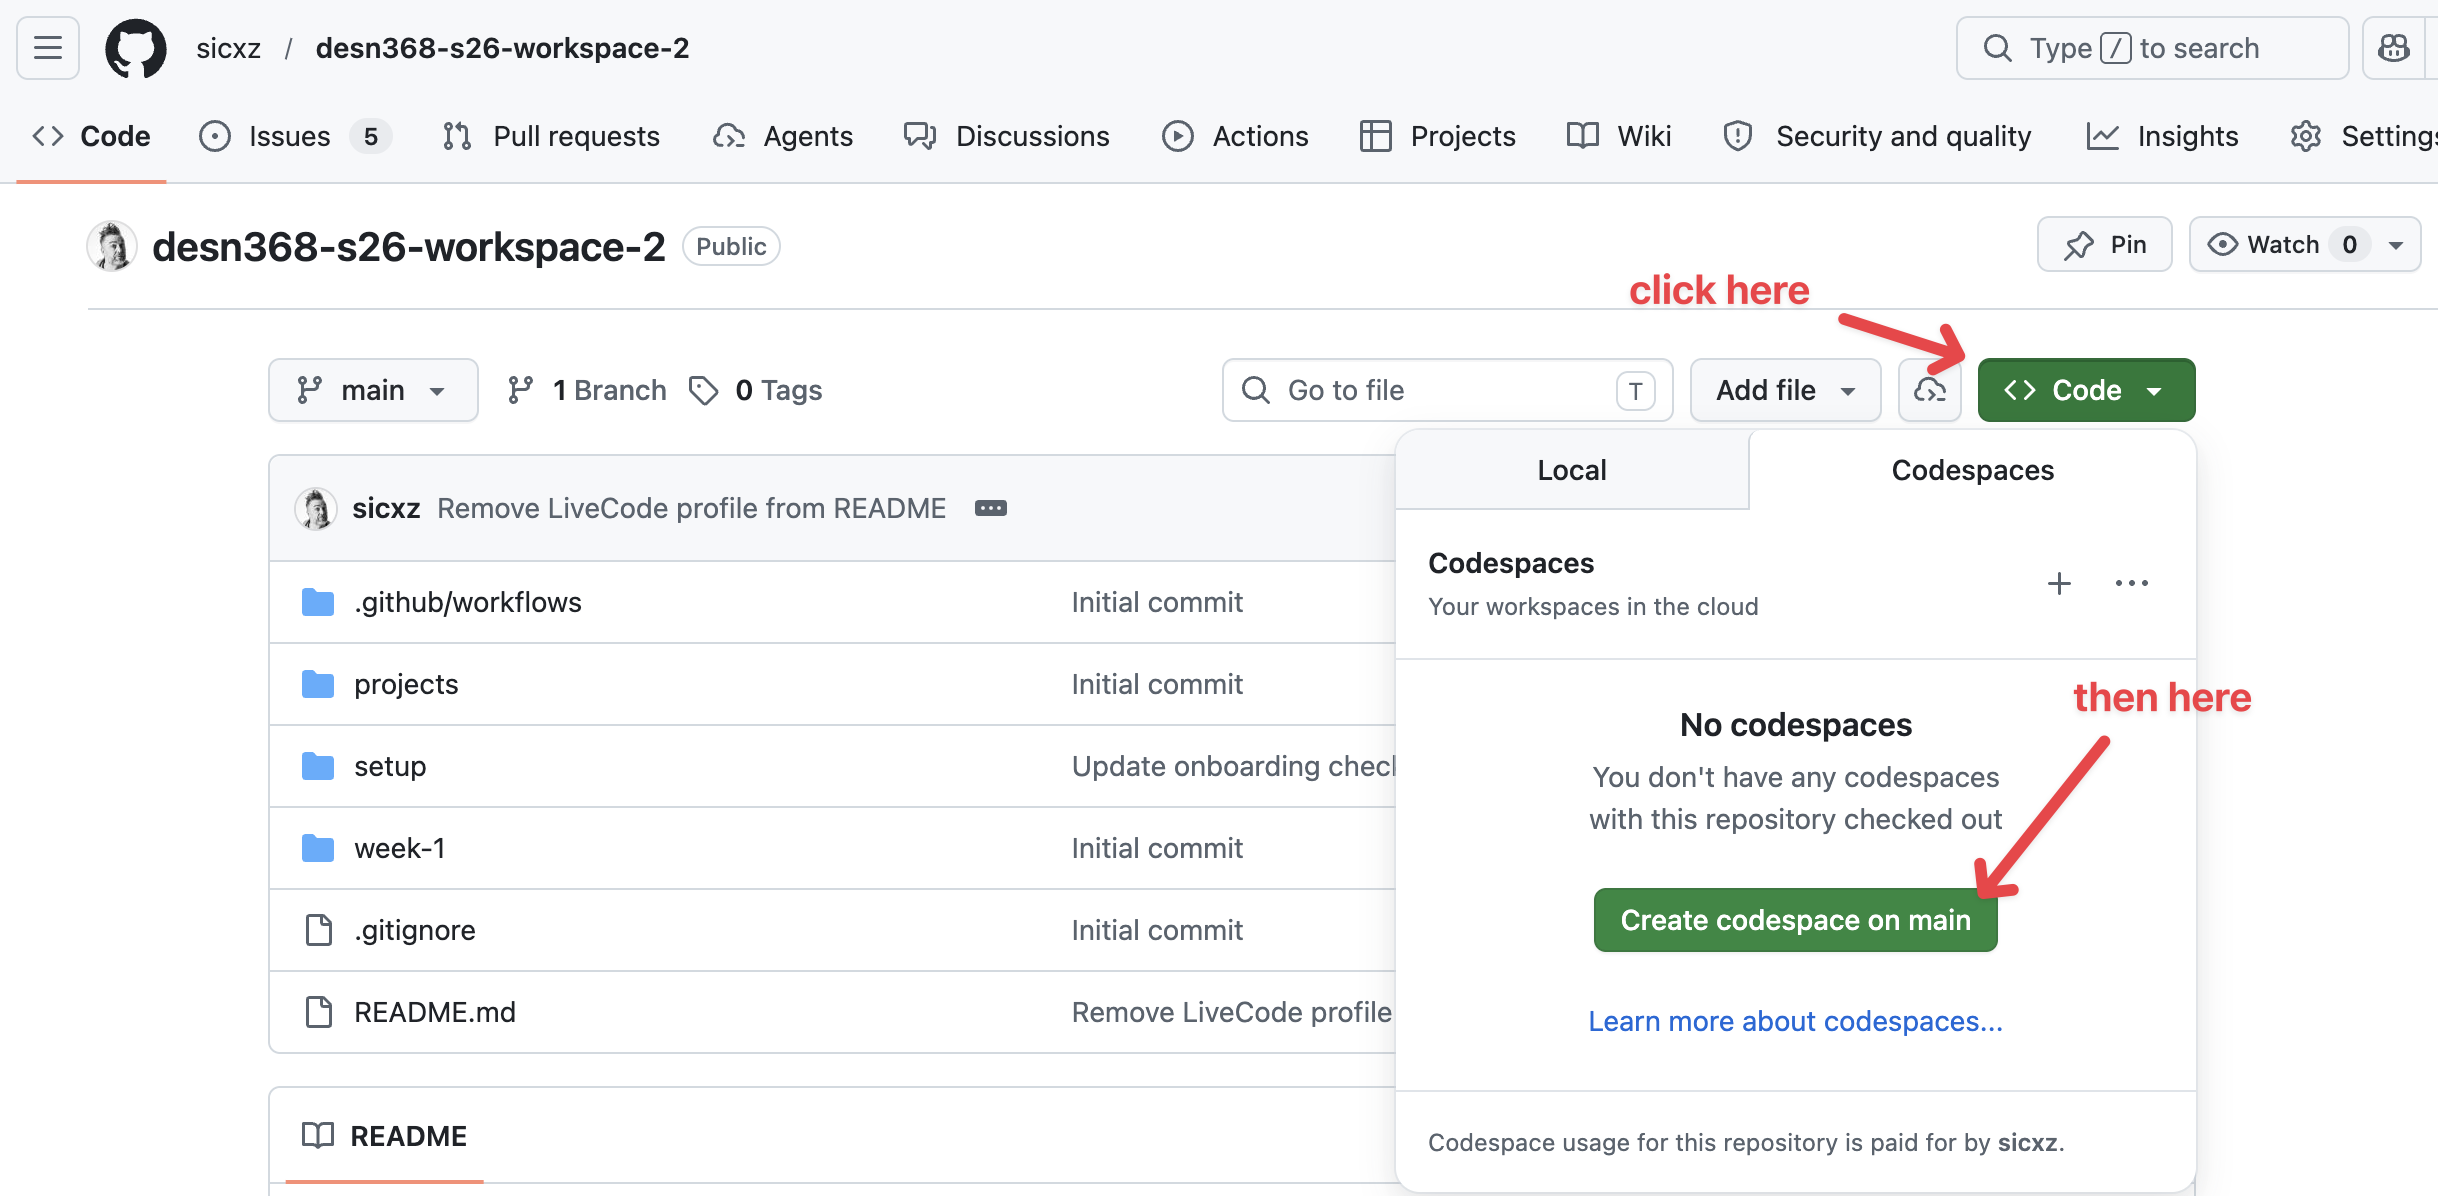Click the magnifier icon in Go to file
This screenshot has height=1196, width=2438.
1256,390
